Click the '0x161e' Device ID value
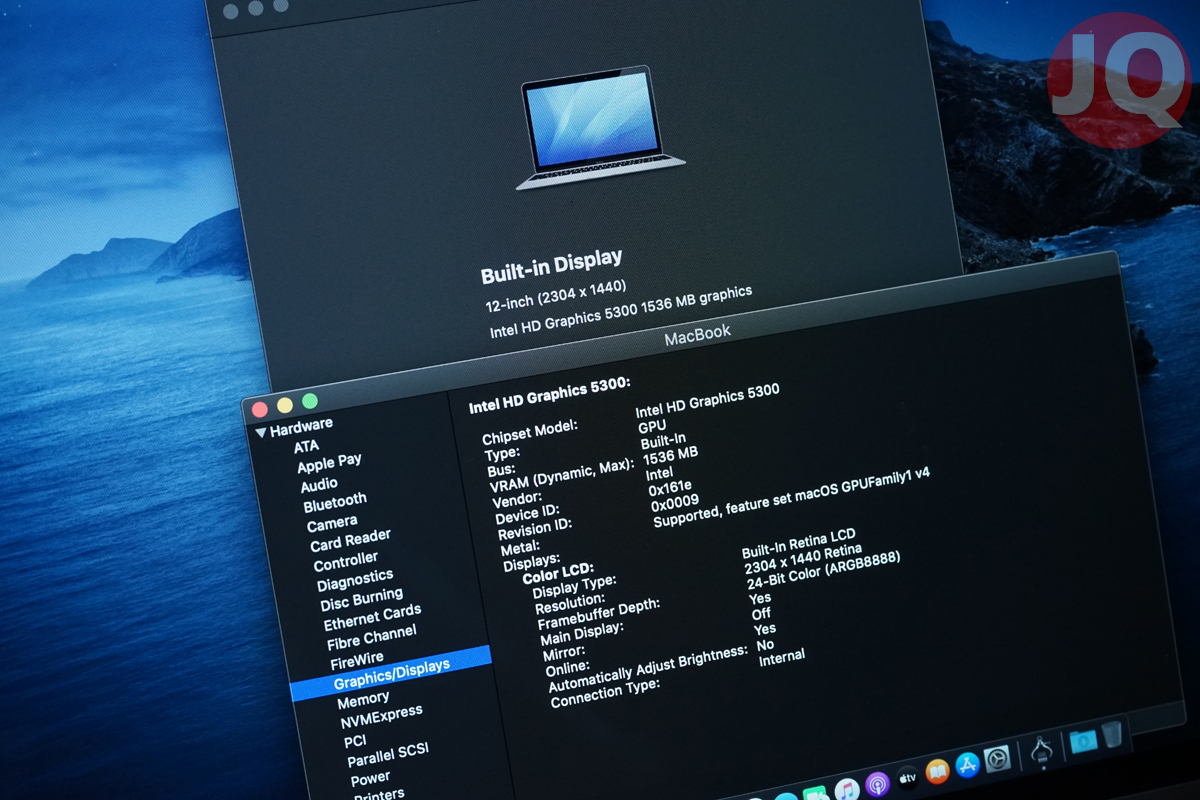The width and height of the screenshot is (1200, 800). coord(671,488)
